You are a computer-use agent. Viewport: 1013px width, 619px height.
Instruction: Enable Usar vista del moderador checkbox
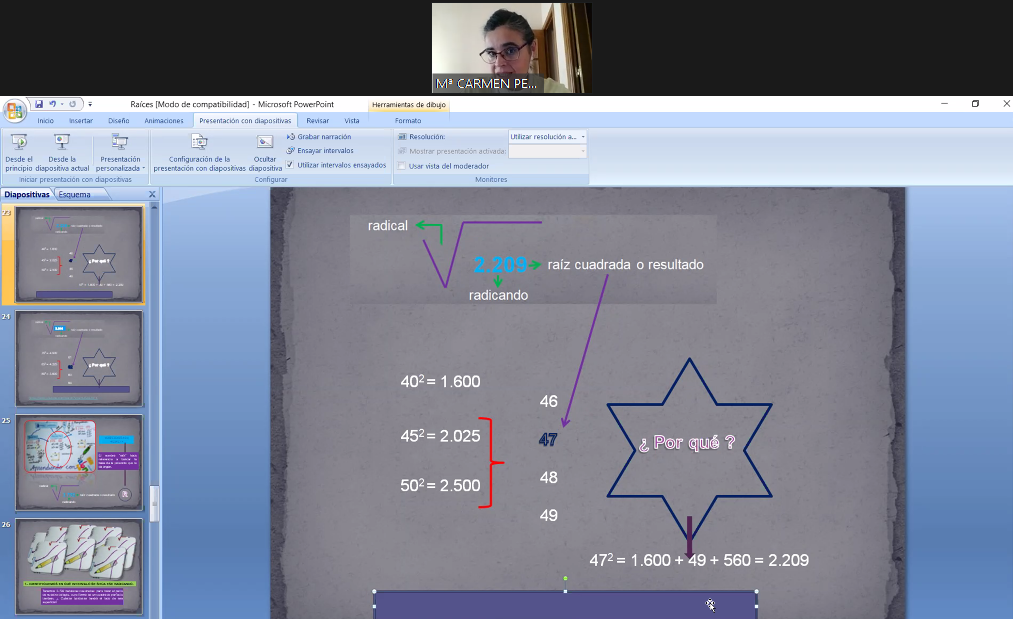click(x=402, y=166)
